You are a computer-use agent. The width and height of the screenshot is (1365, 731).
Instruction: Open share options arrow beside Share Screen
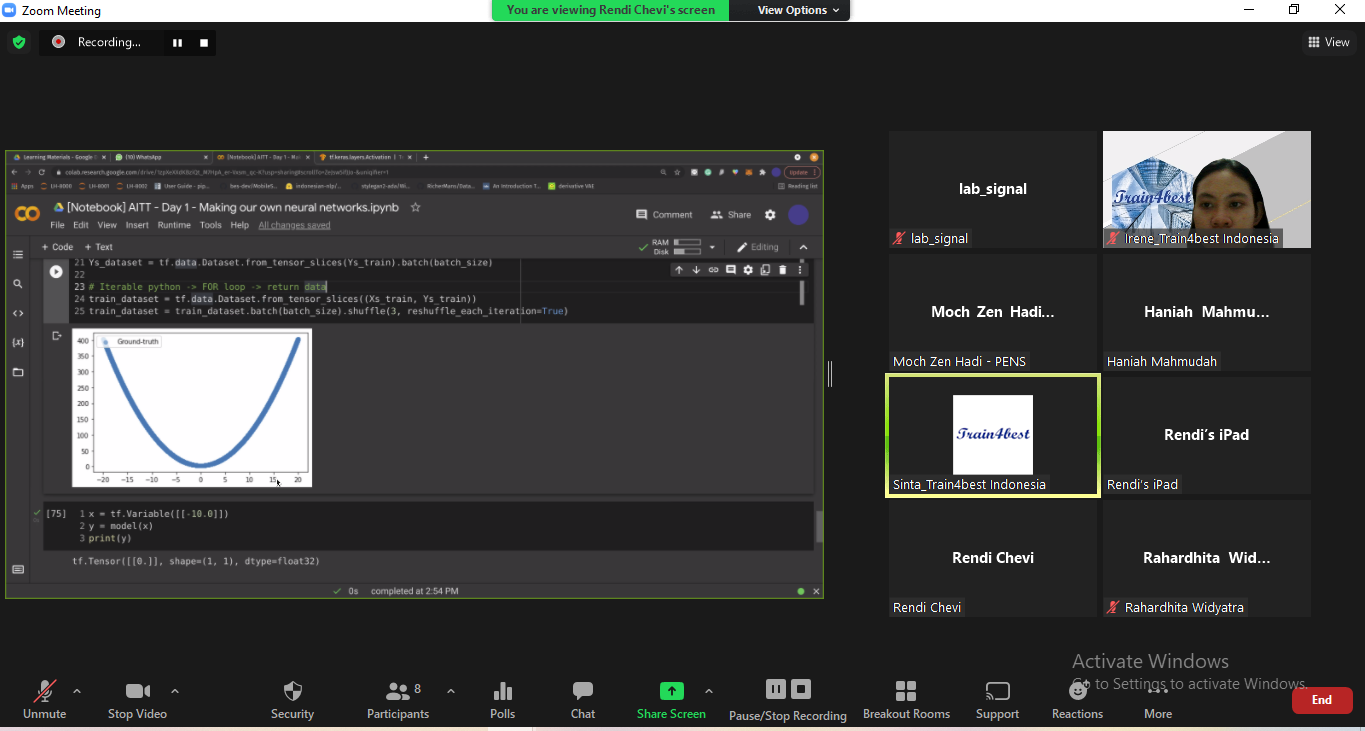(x=709, y=691)
